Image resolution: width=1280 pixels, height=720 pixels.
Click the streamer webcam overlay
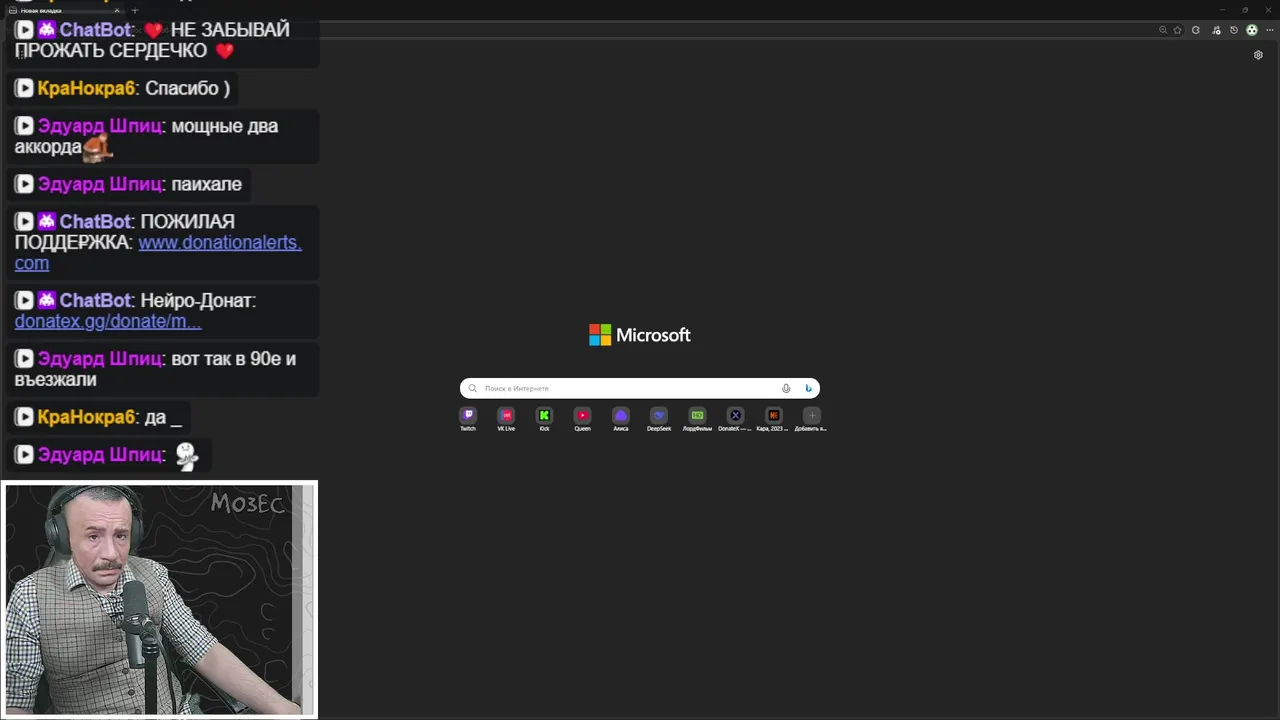(x=159, y=599)
